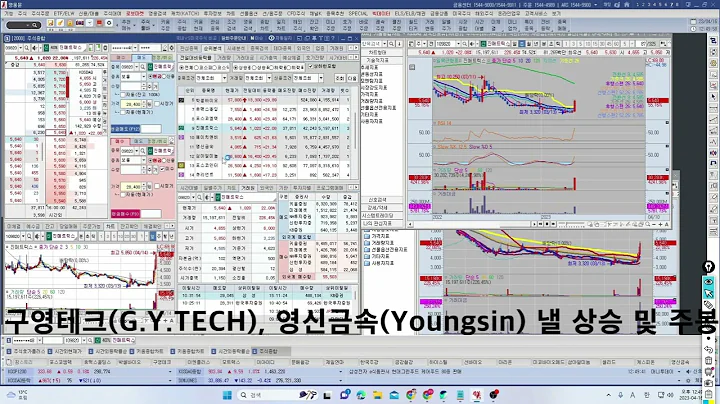This screenshot has width=720, height=404.
Task: Click the chart window stock search magnifier
Action: point(465,44)
